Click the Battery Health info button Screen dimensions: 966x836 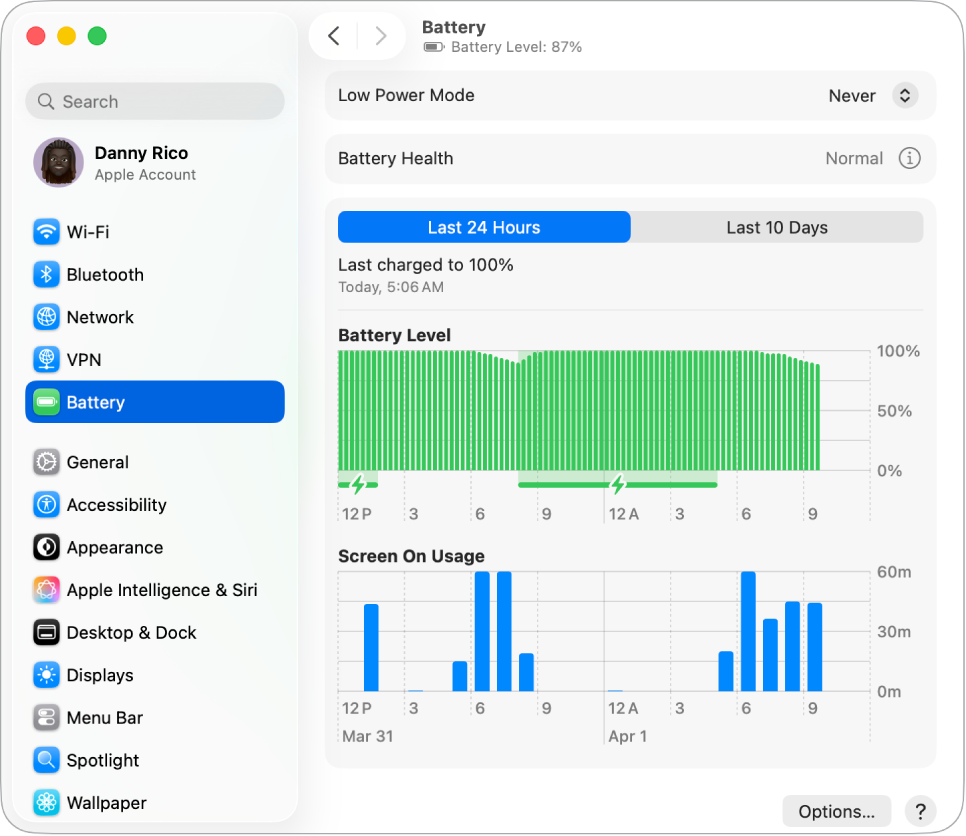[910, 158]
